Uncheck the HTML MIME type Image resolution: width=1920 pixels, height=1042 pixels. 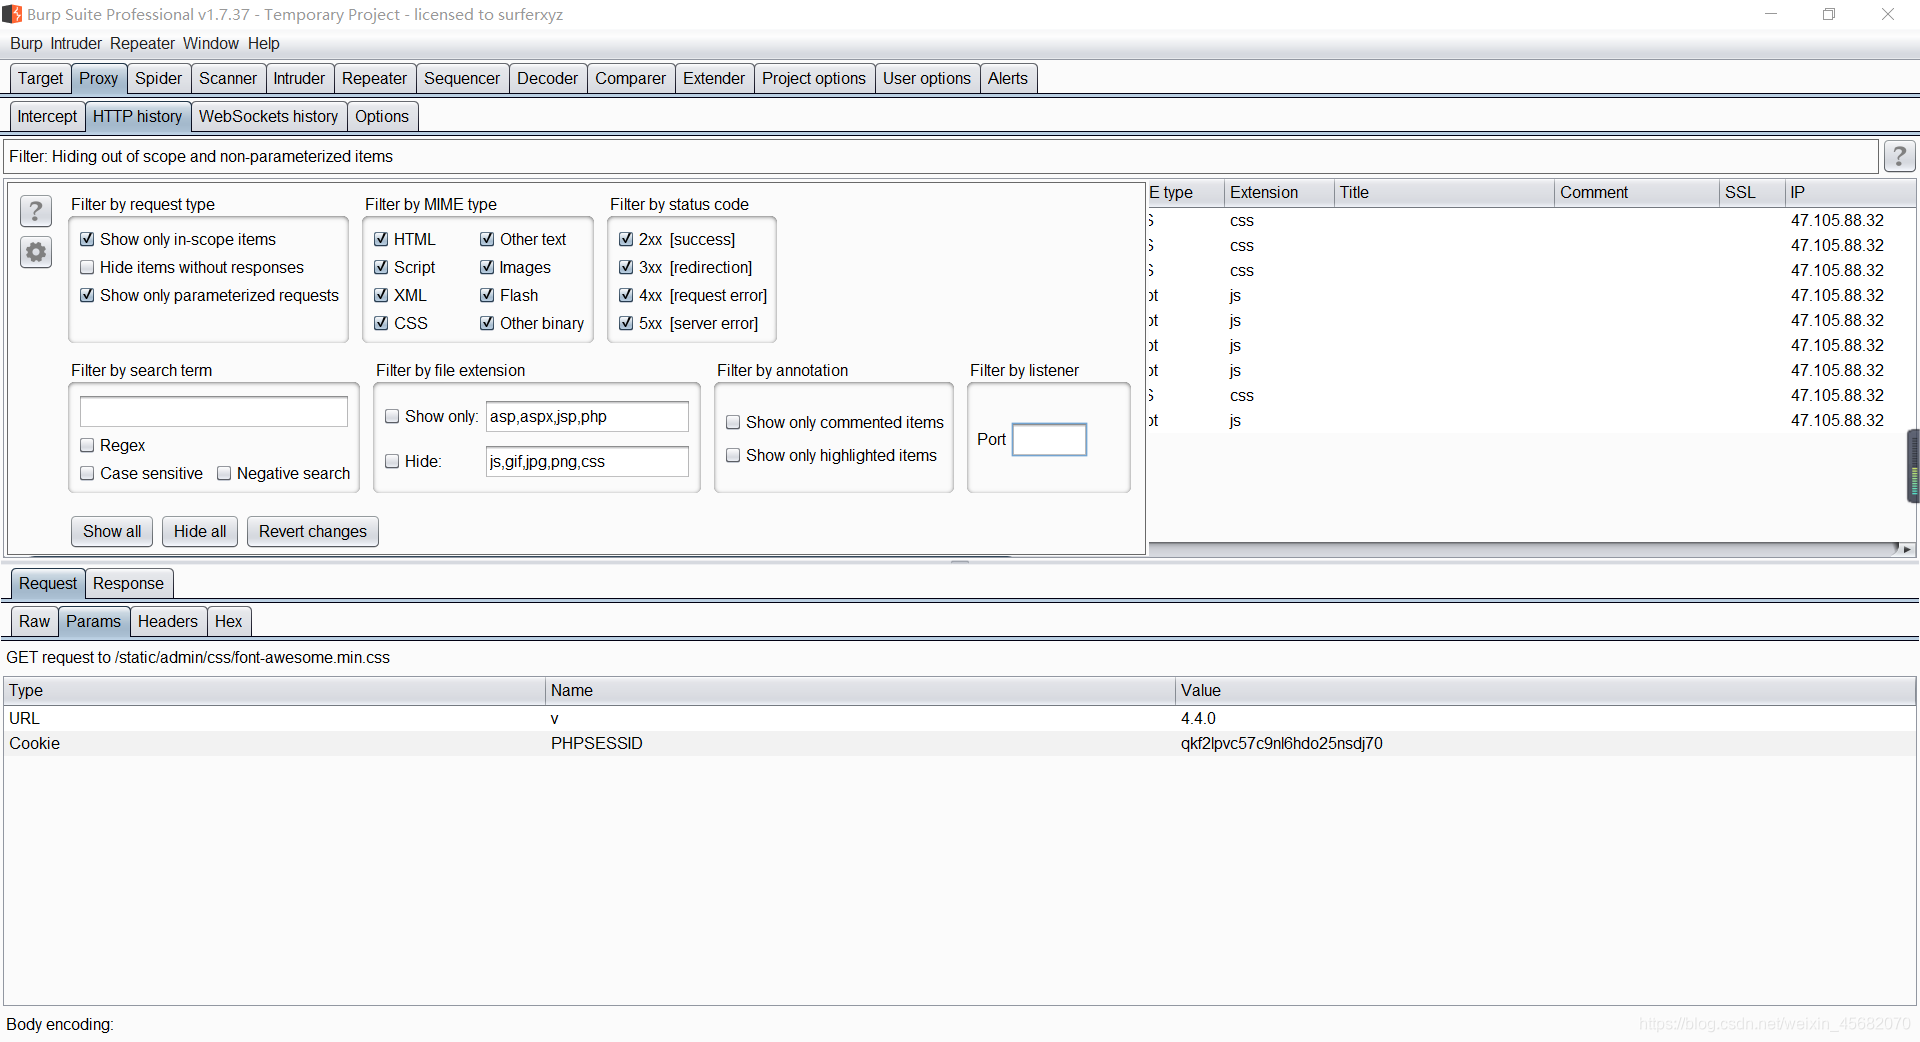(381, 239)
